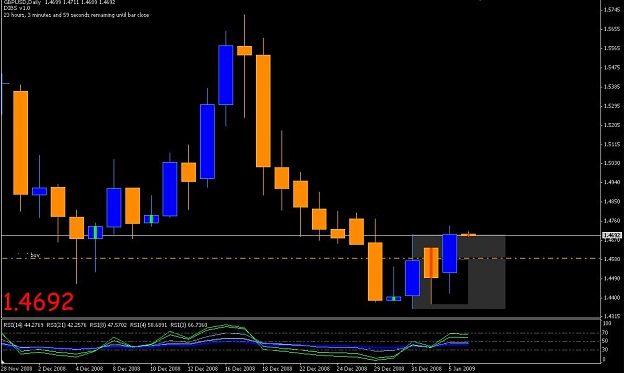The height and width of the screenshot is (373, 625).
Task: Click the 1.5655 price axis label
Action: coord(612,29)
